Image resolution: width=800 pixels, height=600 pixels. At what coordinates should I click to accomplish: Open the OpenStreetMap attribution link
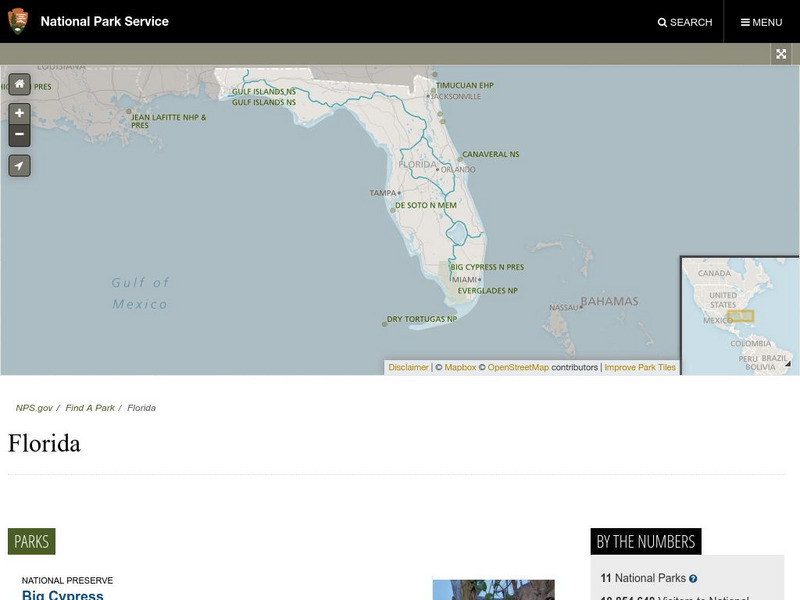518,368
